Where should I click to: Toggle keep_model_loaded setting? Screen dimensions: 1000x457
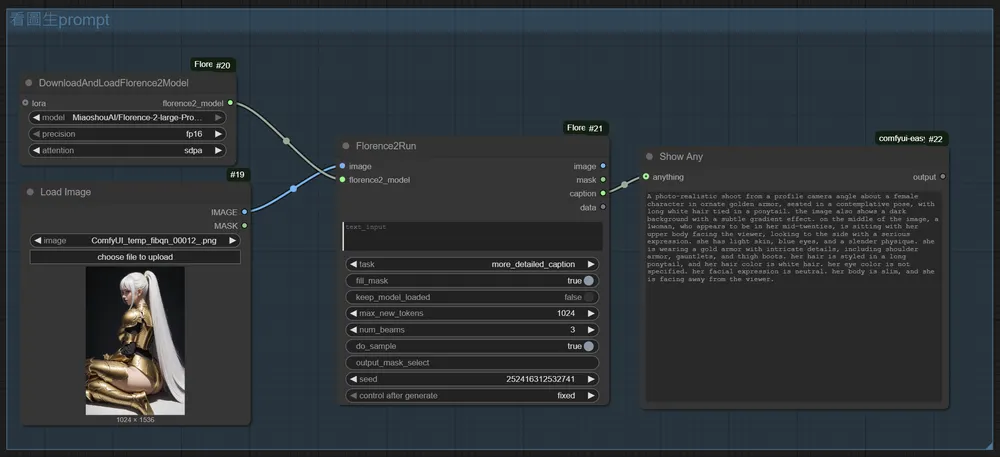(x=589, y=297)
